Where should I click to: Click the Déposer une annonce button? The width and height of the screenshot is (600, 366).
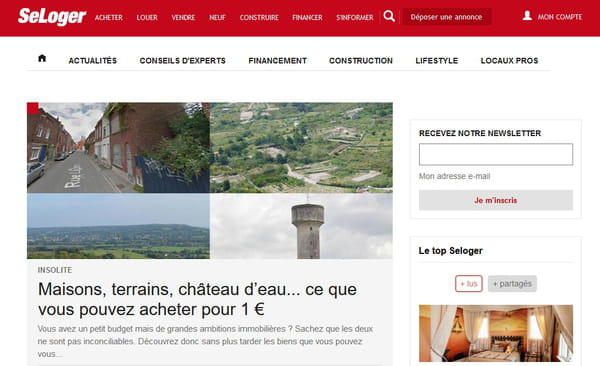pos(447,17)
